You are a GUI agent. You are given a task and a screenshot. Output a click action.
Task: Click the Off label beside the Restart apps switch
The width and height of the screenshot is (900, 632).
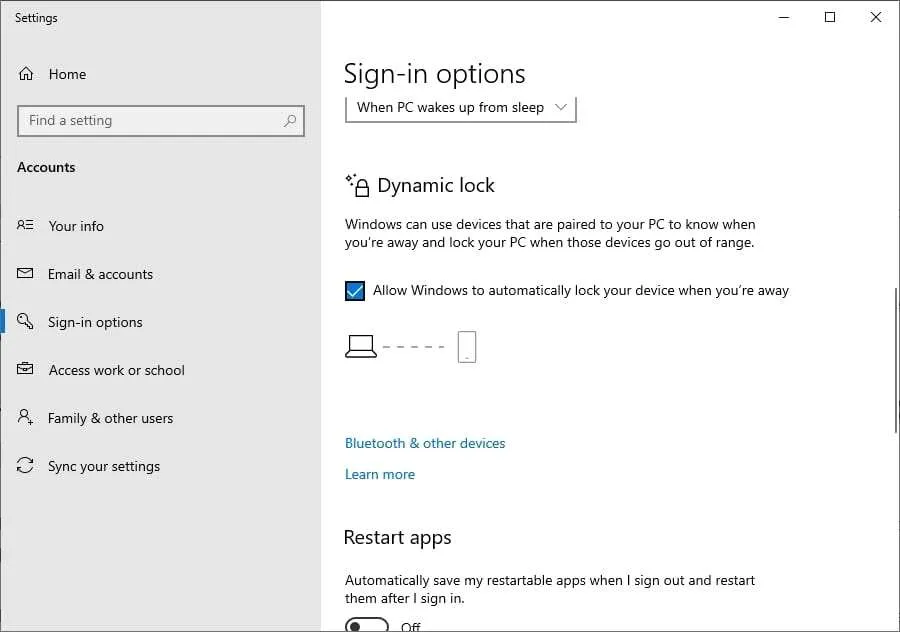click(x=411, y=626)
